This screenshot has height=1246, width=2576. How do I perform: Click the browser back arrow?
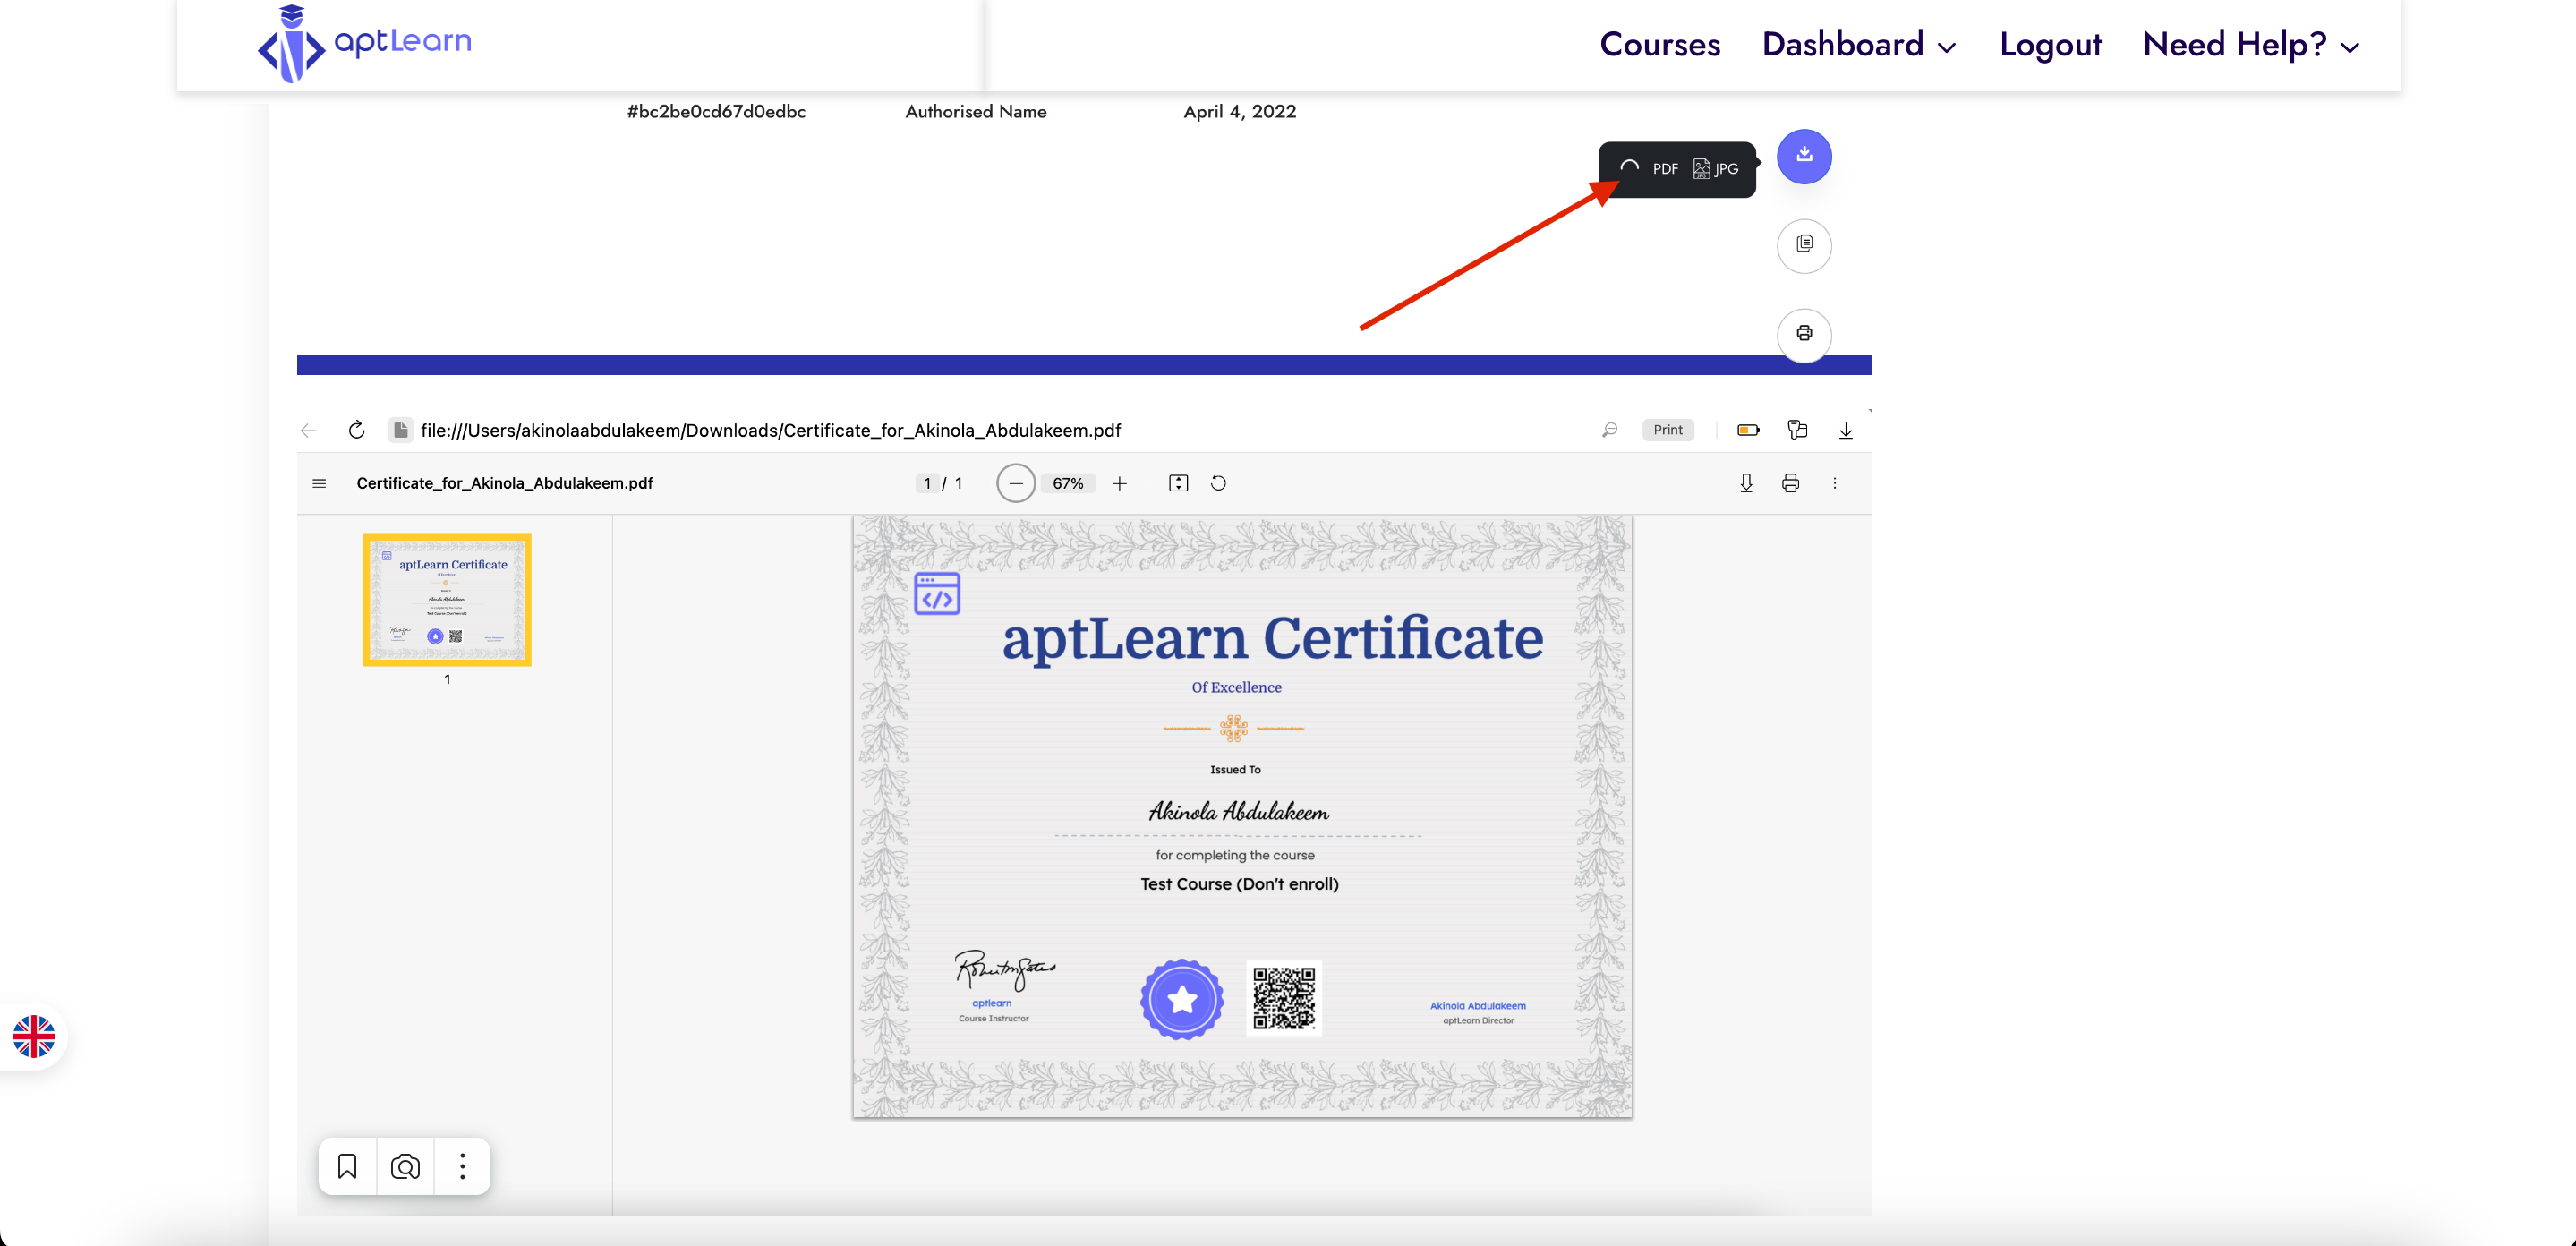coord(308,430)
